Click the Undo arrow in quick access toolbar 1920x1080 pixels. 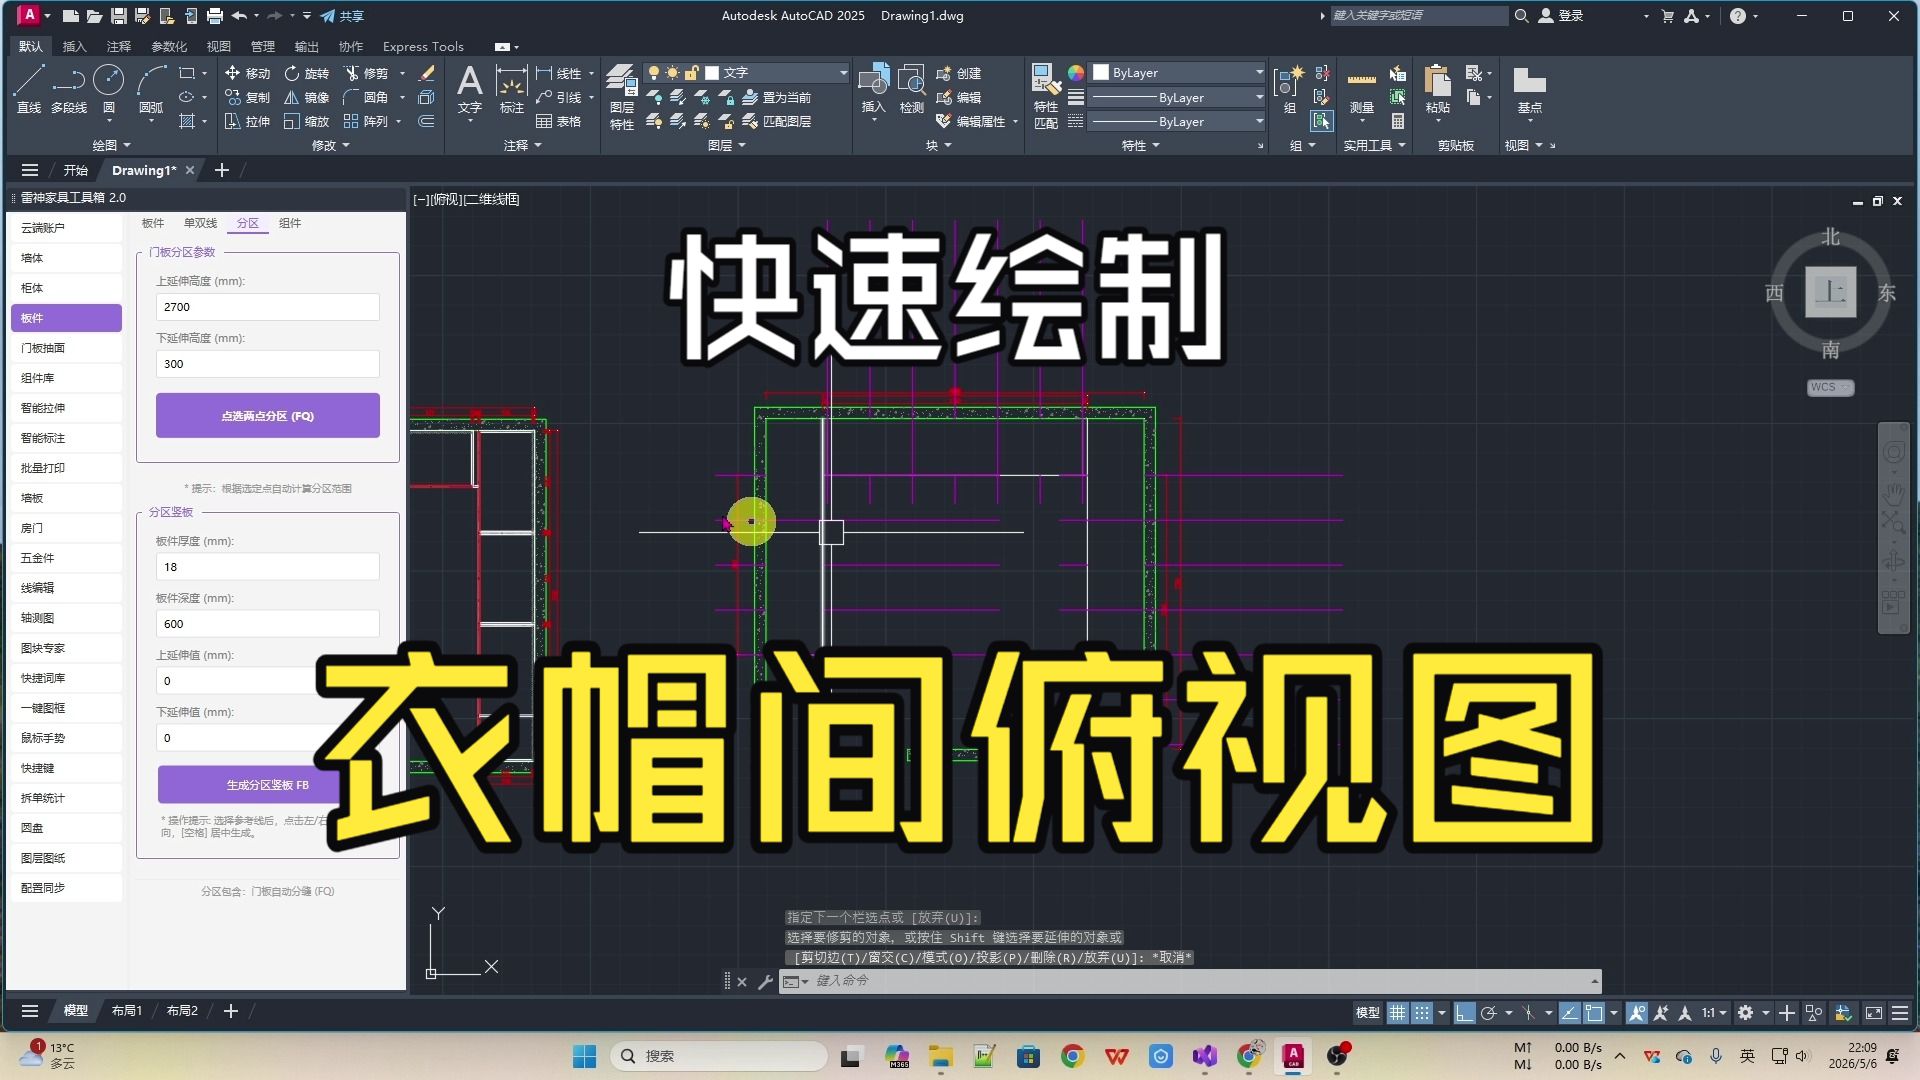click(x=239, y=16)
